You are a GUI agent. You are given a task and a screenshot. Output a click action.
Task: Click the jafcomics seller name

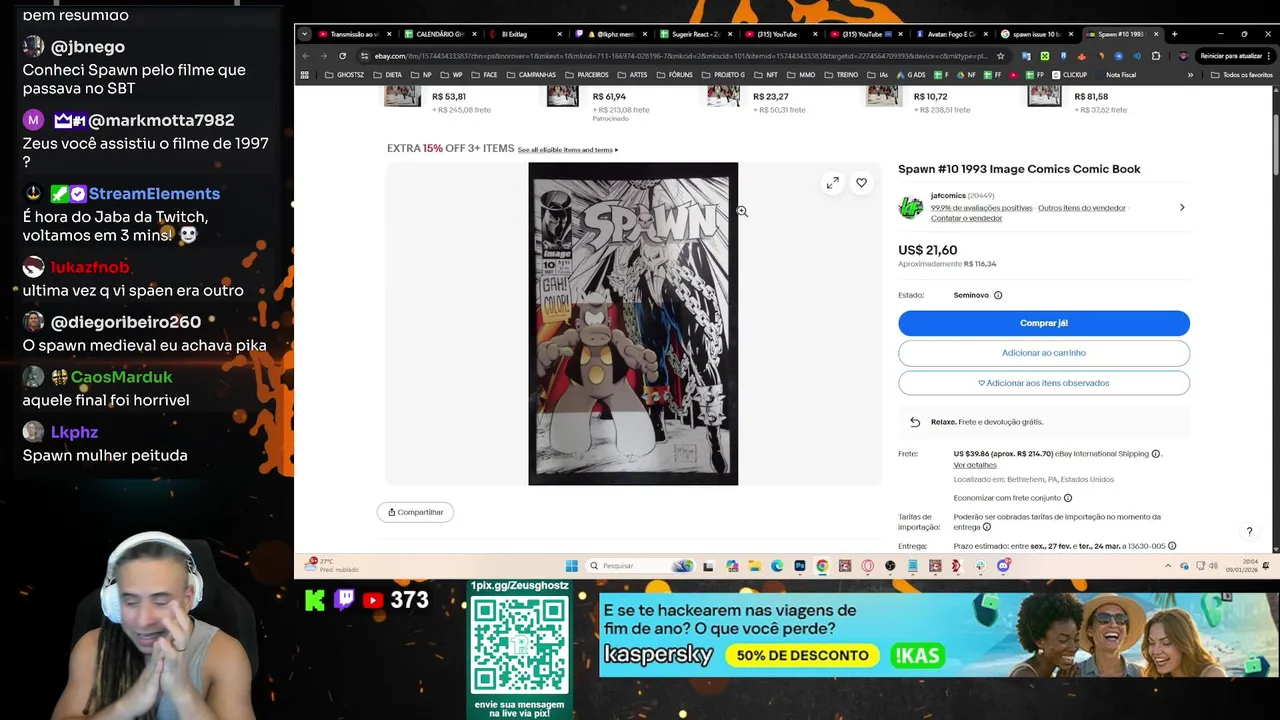tap(948, 196)
